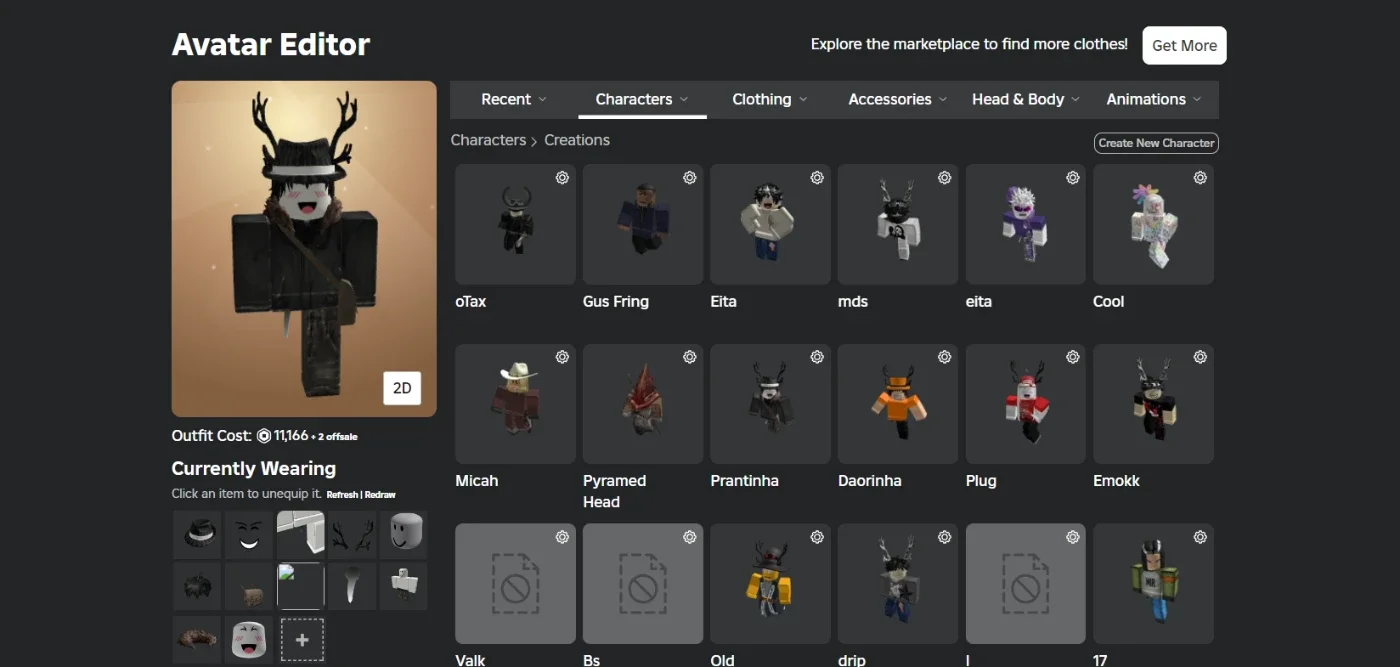Expand the Characters dropdown
This screenshot has height=667, width=1400.
(x=642, y=99)
